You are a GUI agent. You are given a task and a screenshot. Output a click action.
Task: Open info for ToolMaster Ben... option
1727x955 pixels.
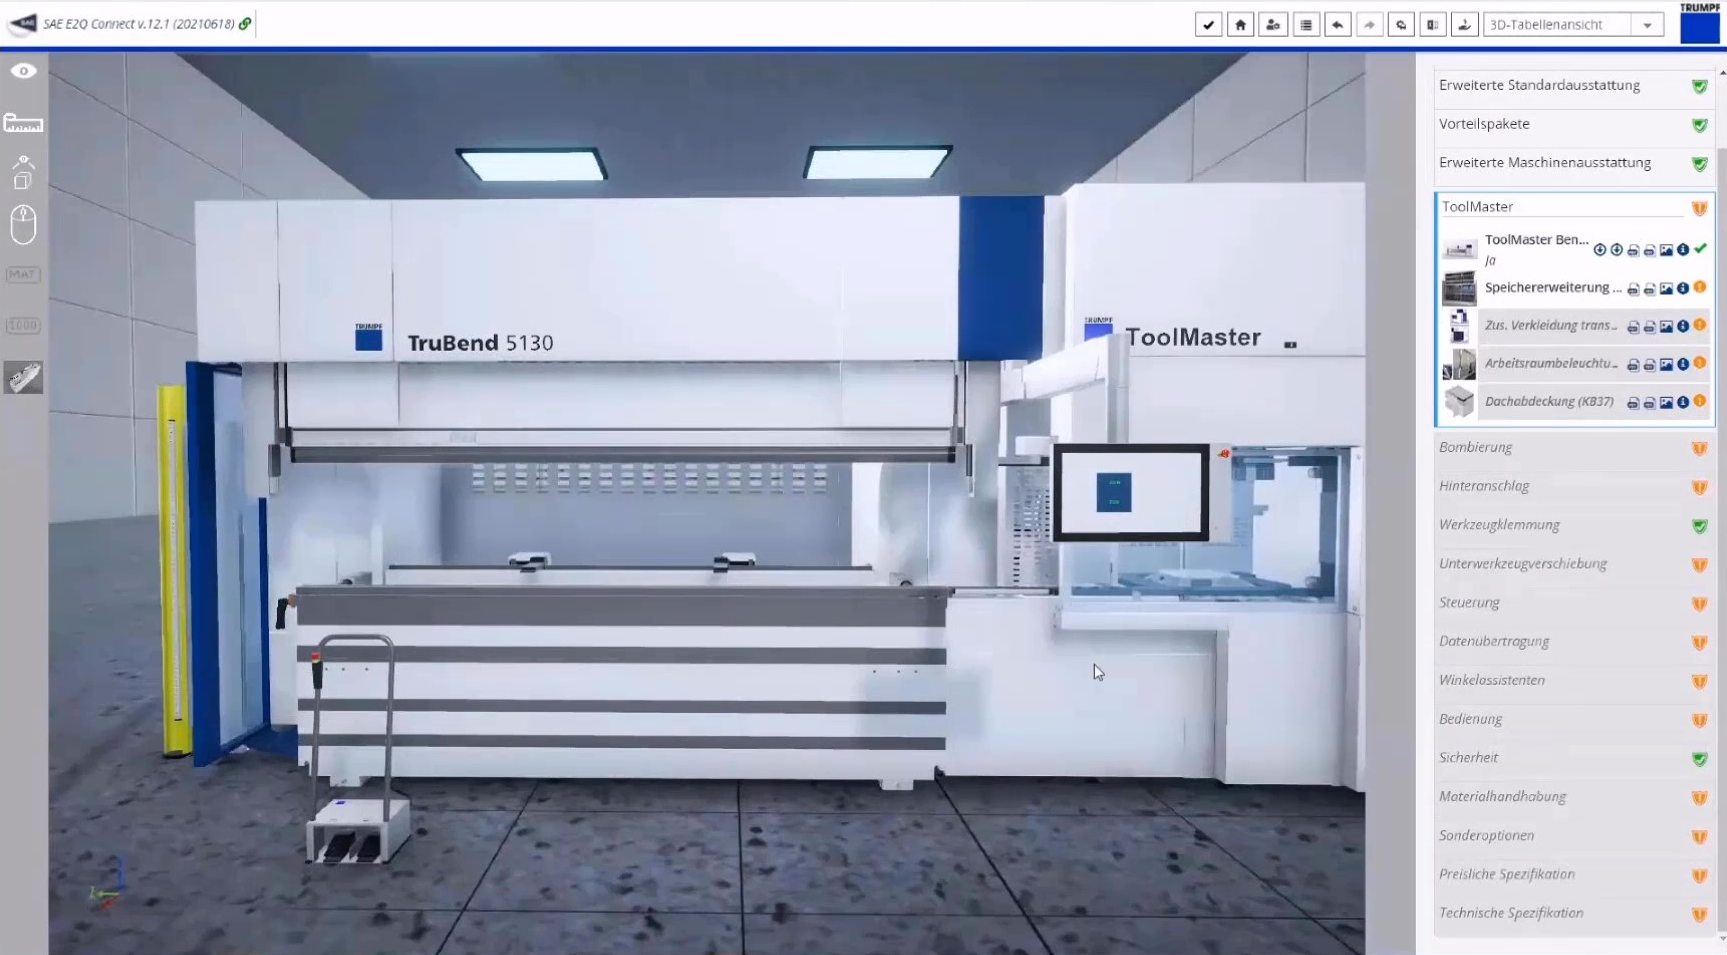(1683, 250)
